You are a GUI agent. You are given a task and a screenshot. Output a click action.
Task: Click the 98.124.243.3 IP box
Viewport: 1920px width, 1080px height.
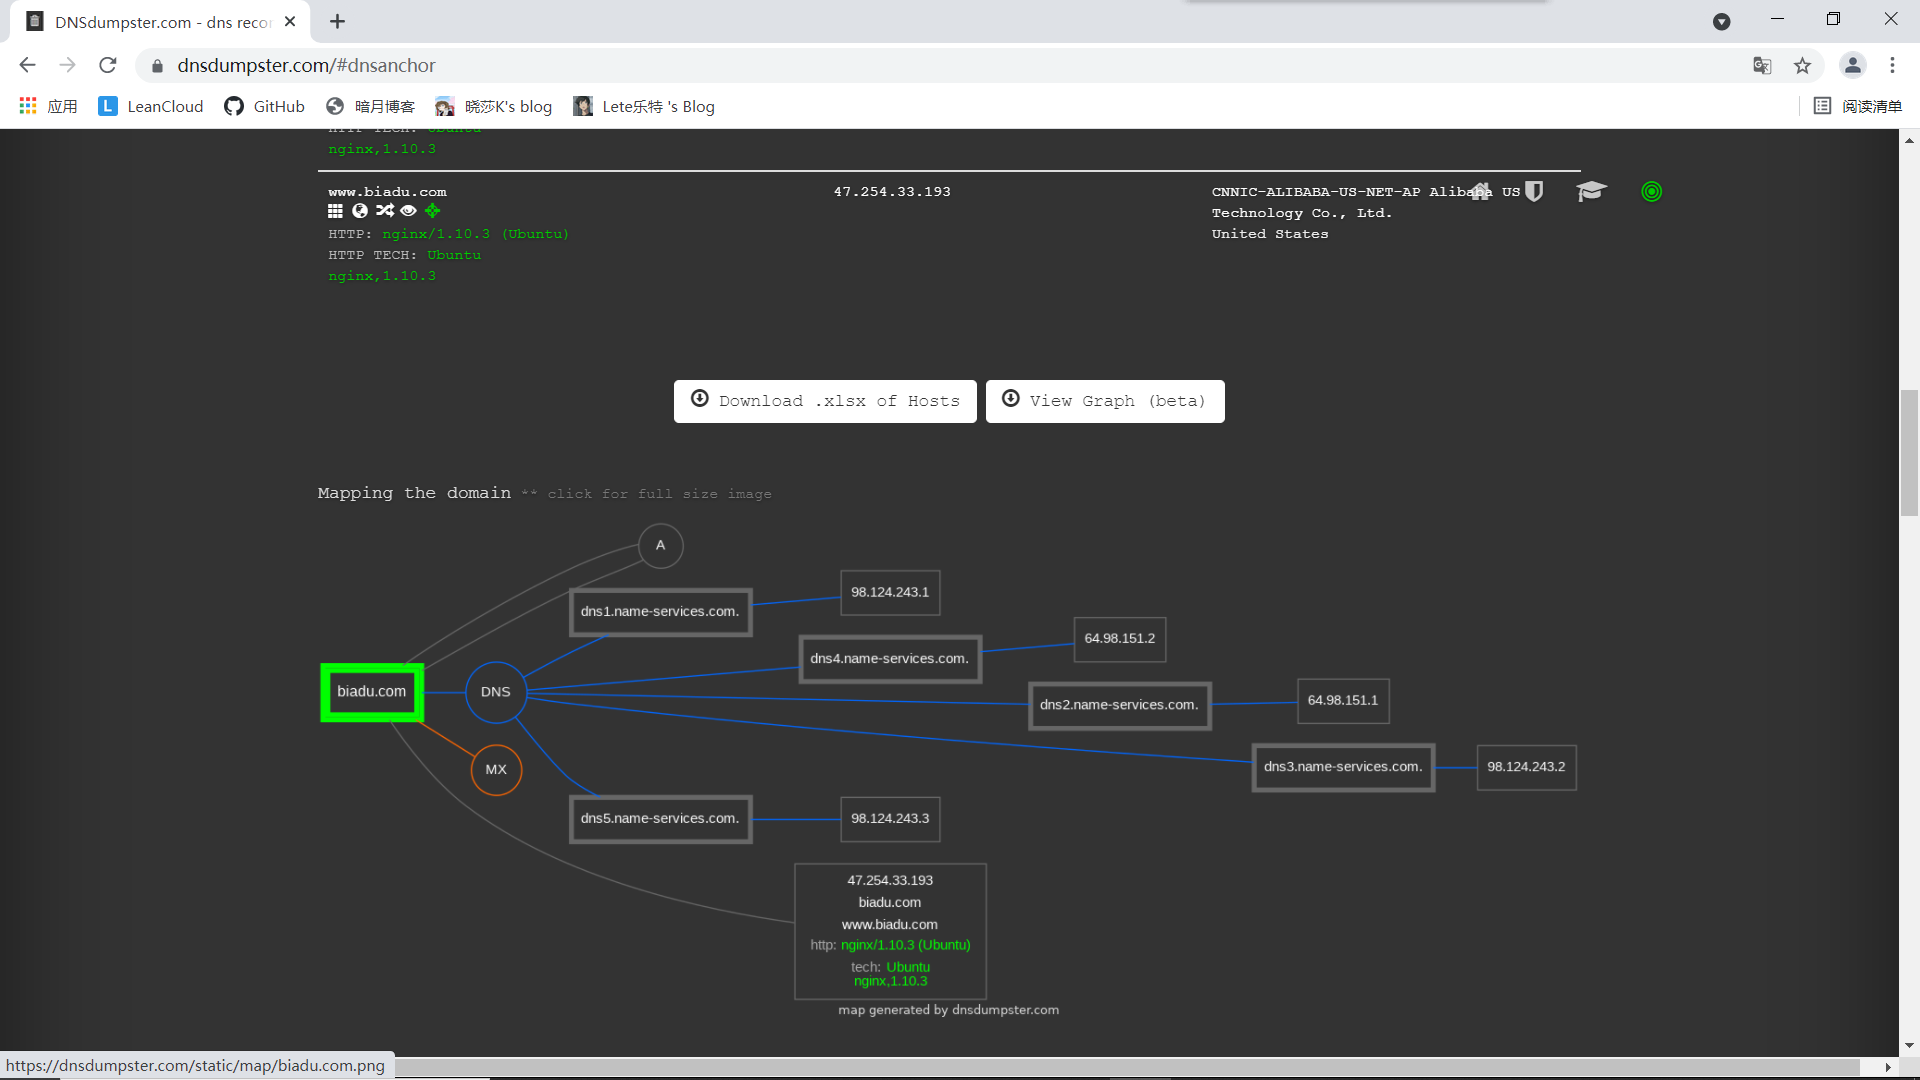click(890, 819)
